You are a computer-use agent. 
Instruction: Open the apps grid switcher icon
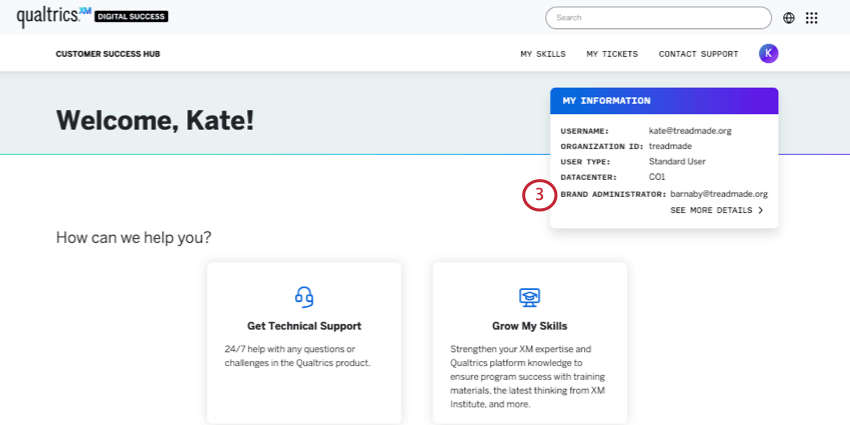tap(812, 18)
